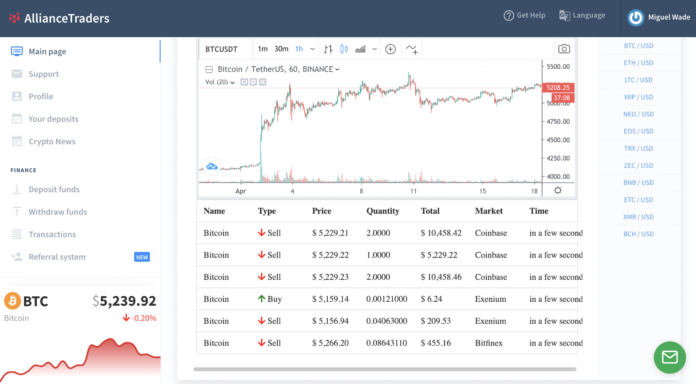Viewport: 696px width, 384px height.
Task: Expand Bitcoin / TetherUS title dropdown arrow
Action: pyautogui.click(x=337, y=70)
